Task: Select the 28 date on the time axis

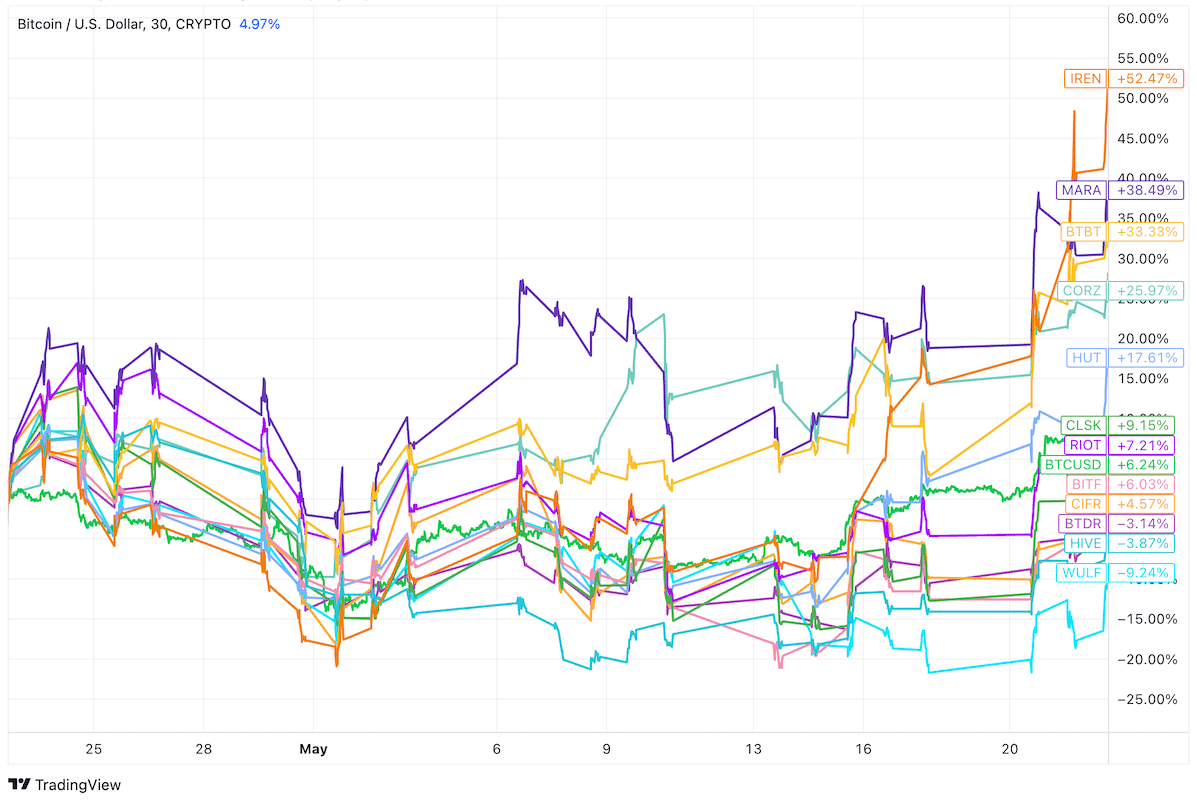Action: [203, 748]
